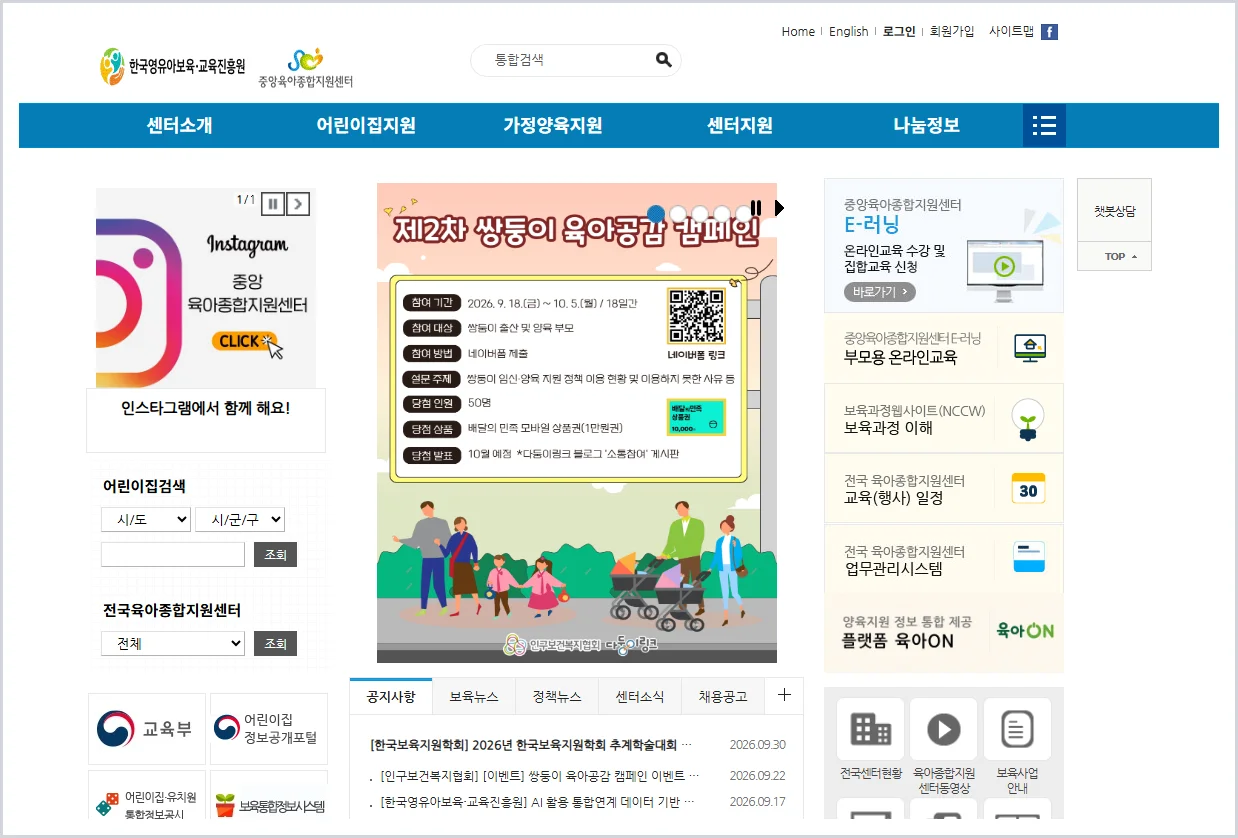Focus the 어린이집검색 name input field

pos(173,554)
